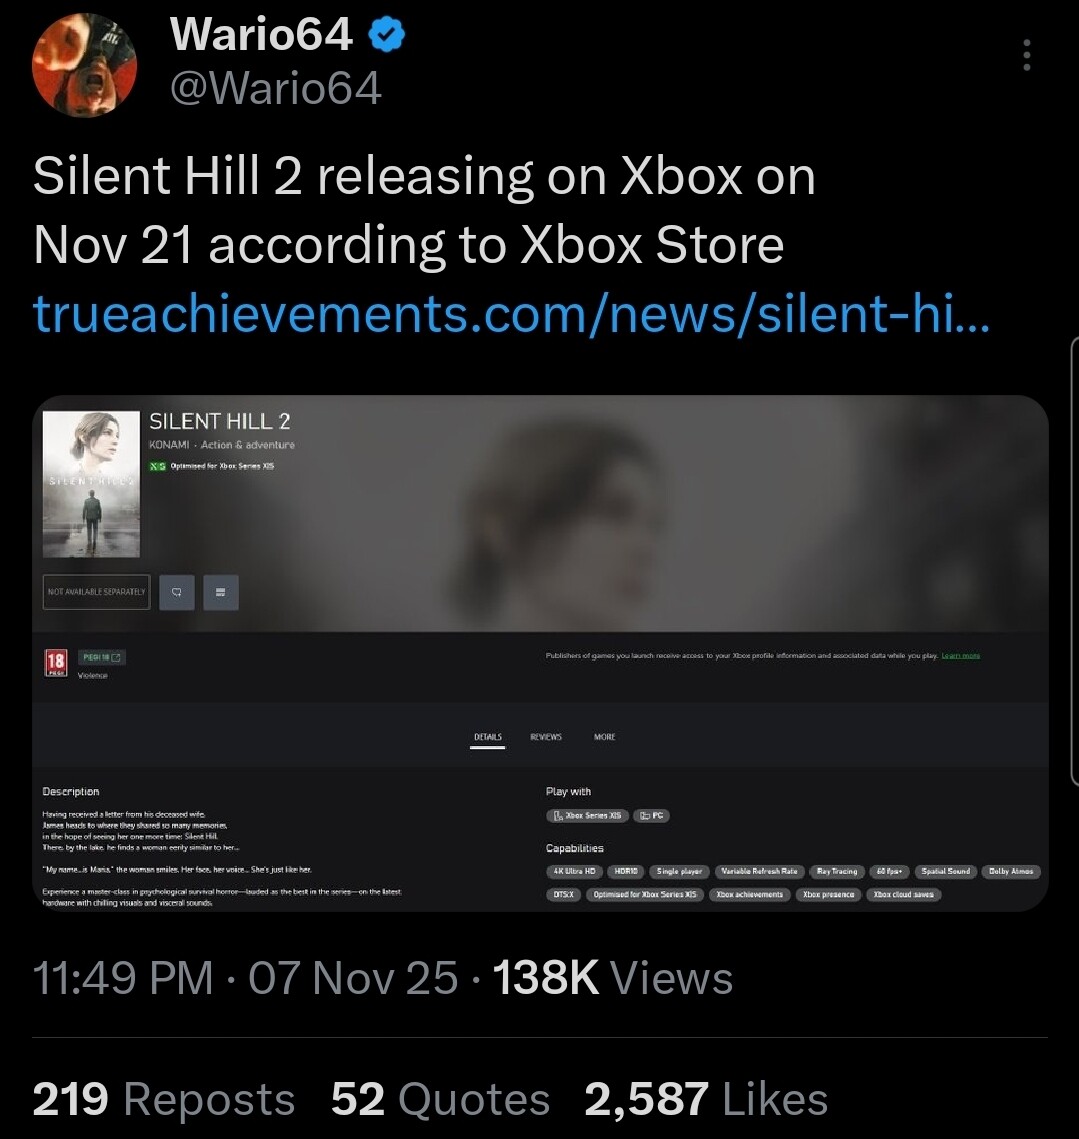Viewport: 1079px width, 1139px height.
Task: Click the Xbox Series X|S play-with tag
Action: pos(587,815)
